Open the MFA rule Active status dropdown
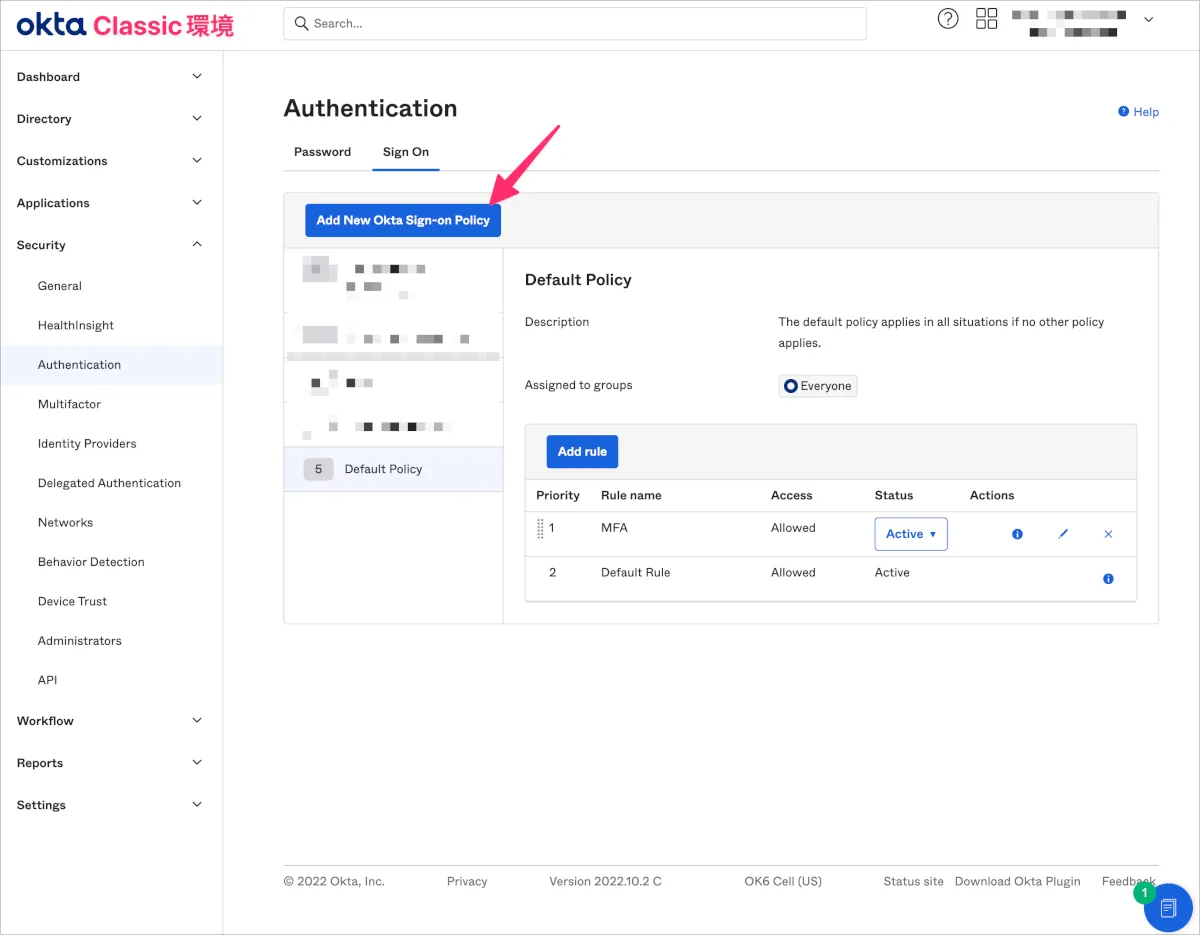 [910, 534]
